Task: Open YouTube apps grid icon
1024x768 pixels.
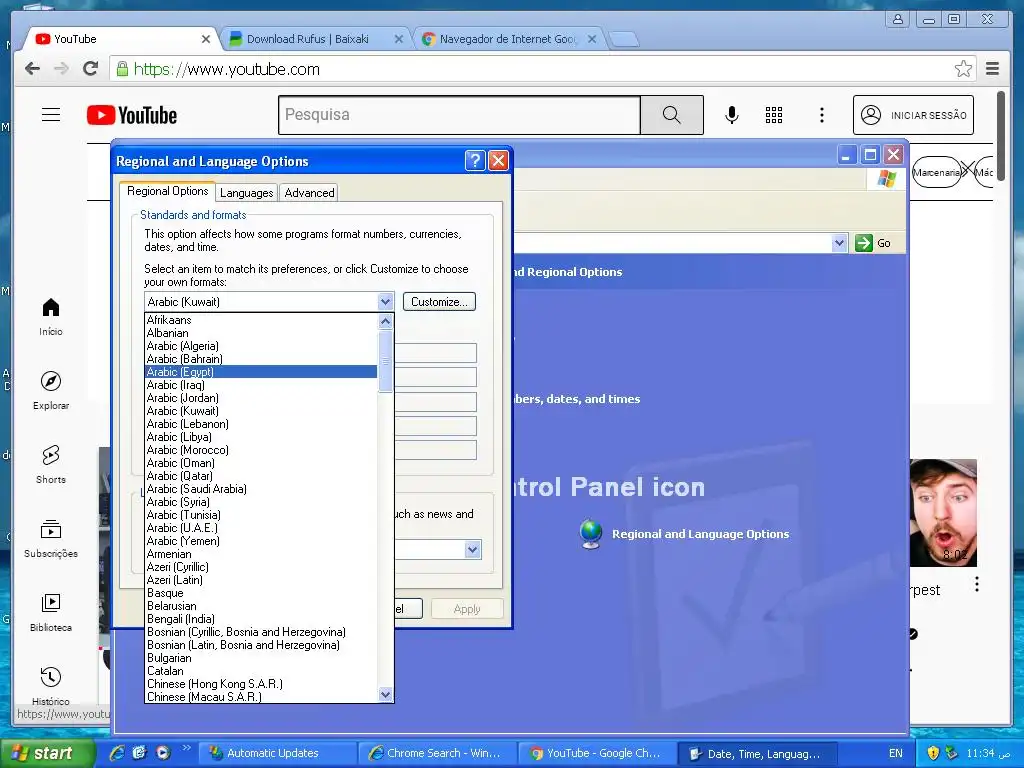Action: pos(774,115)
